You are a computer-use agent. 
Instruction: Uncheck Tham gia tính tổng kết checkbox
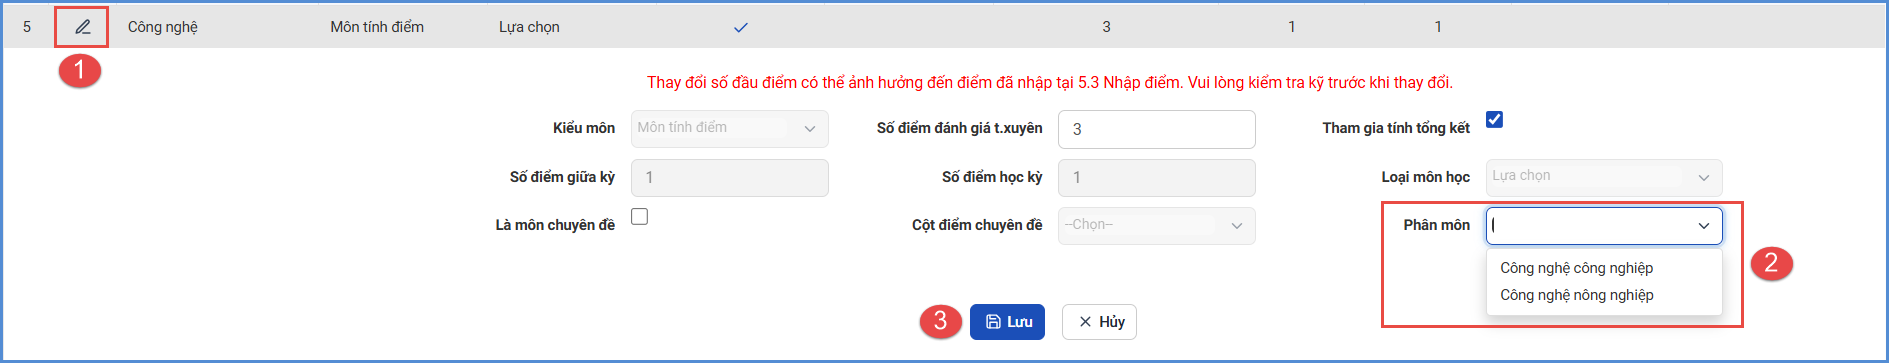point(1494,119)
